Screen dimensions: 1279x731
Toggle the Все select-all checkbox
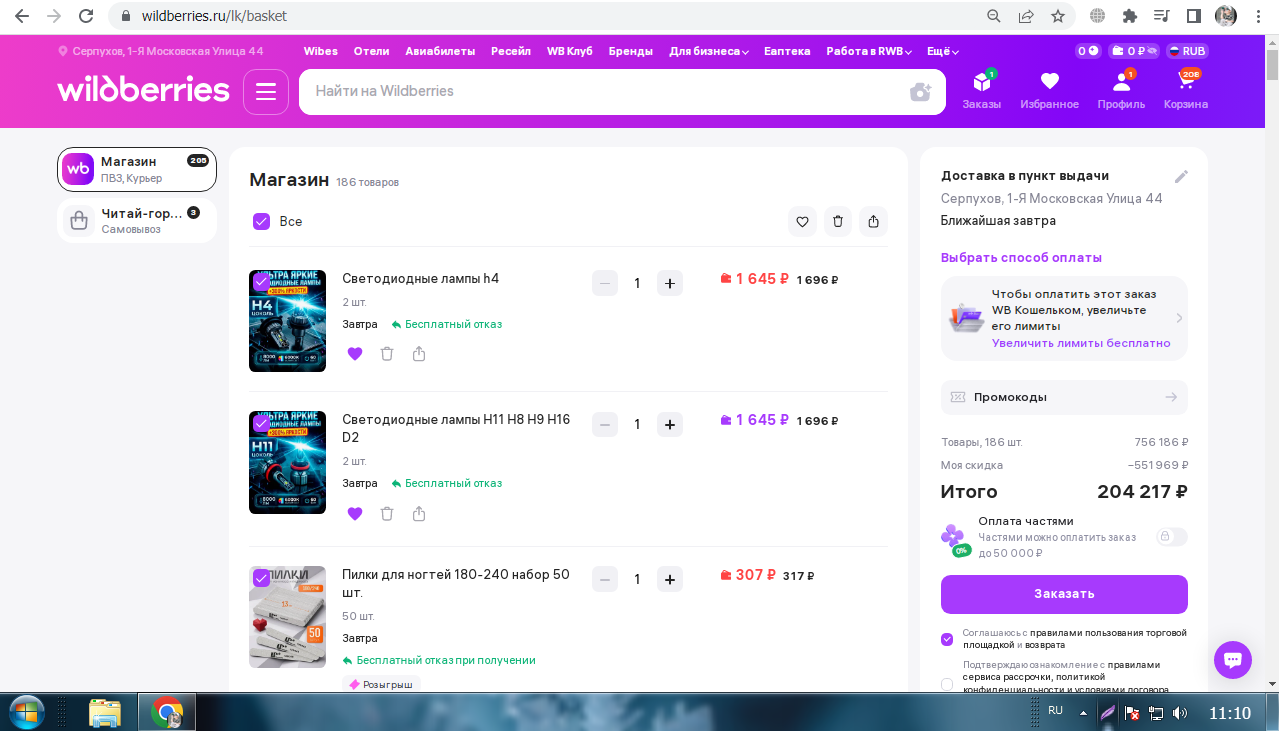(x=262, y=222)
